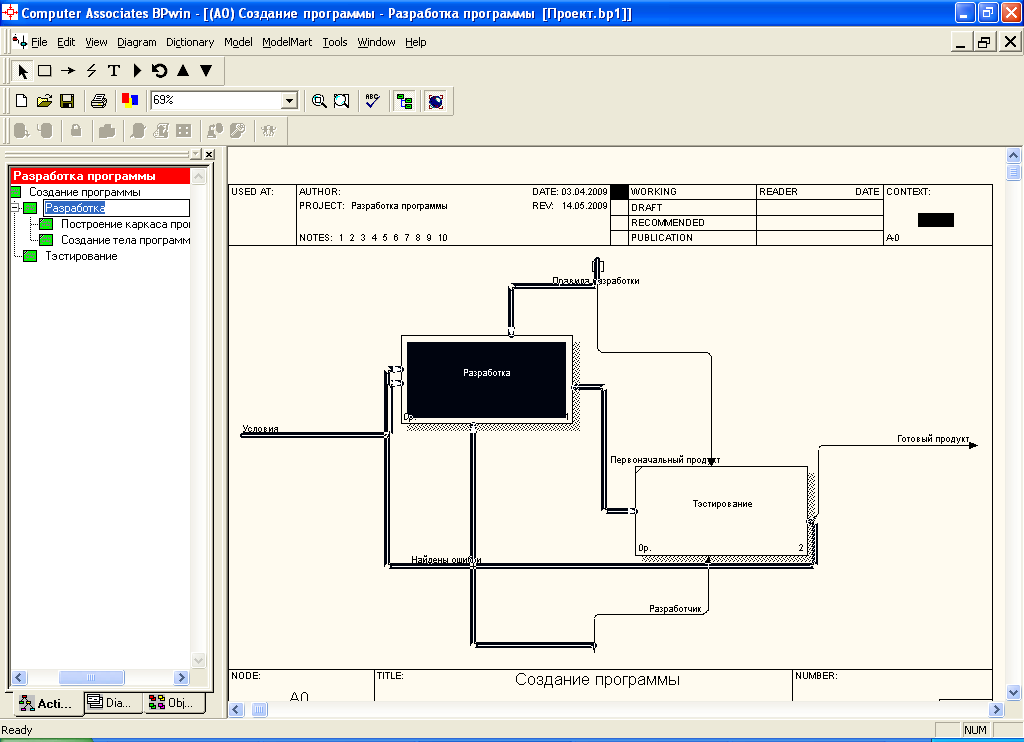This screenshot has height=742, width=1024.
Task: Select Тэстирование in the activity tree
Action: pyautogui.click(x=81, y=256)
